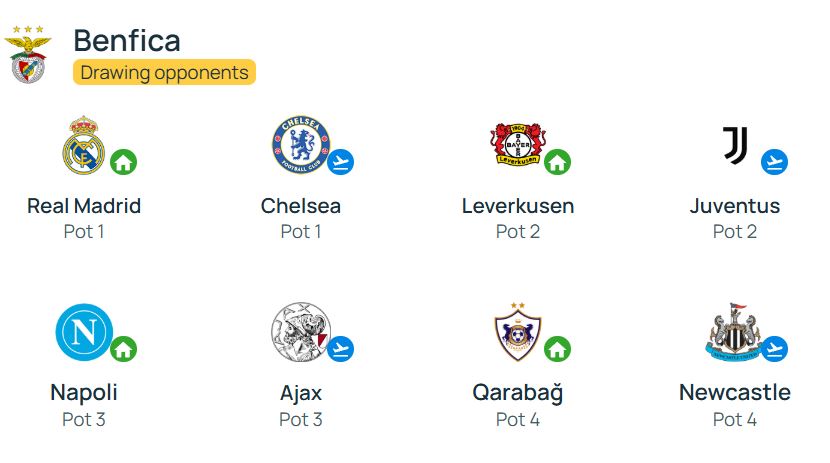The image size is (830, 463).
Task: Click the home icon beside Qarabağ crest
Action: [x=557, y=349]
